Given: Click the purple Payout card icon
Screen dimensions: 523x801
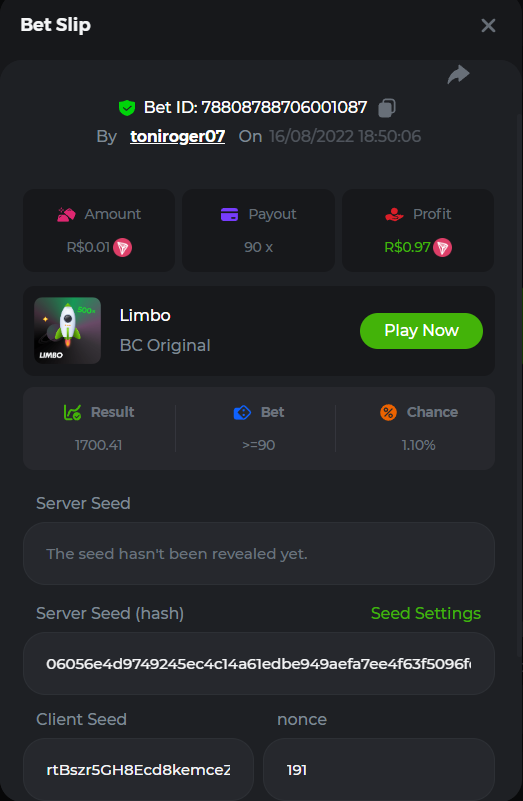Looking at the screenshot, I should [x=229, y=214].
